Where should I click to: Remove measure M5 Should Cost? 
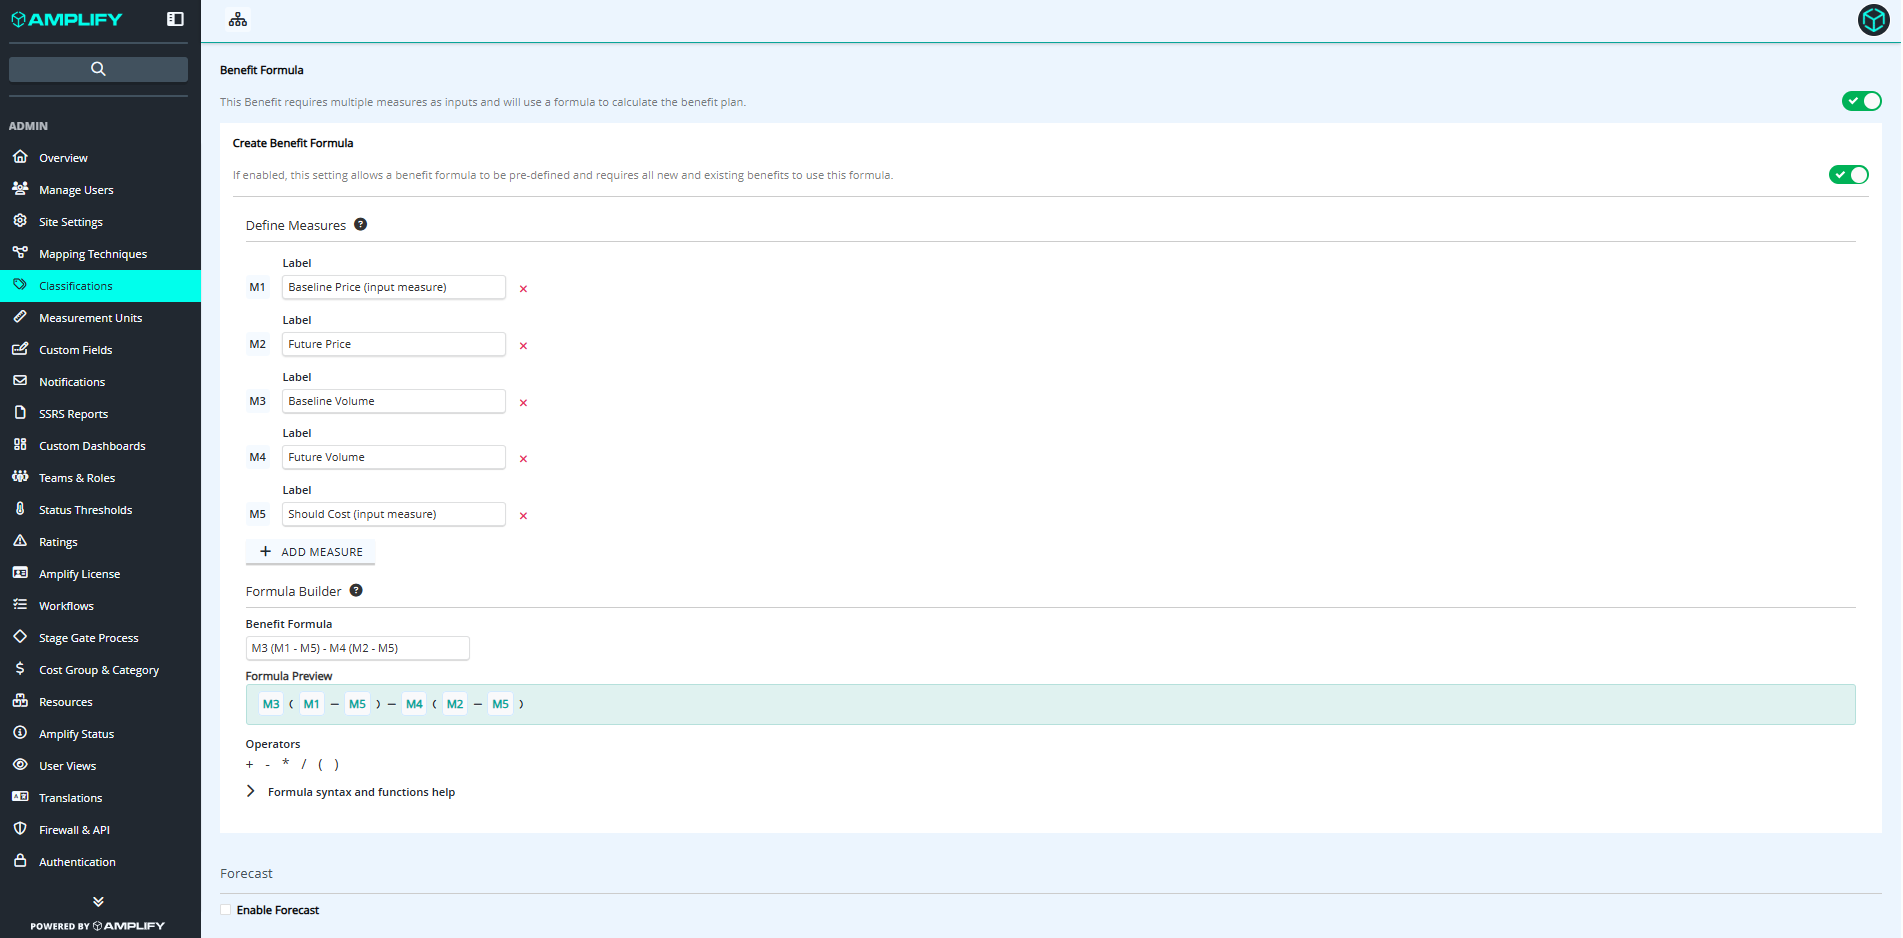pos(523,516)
